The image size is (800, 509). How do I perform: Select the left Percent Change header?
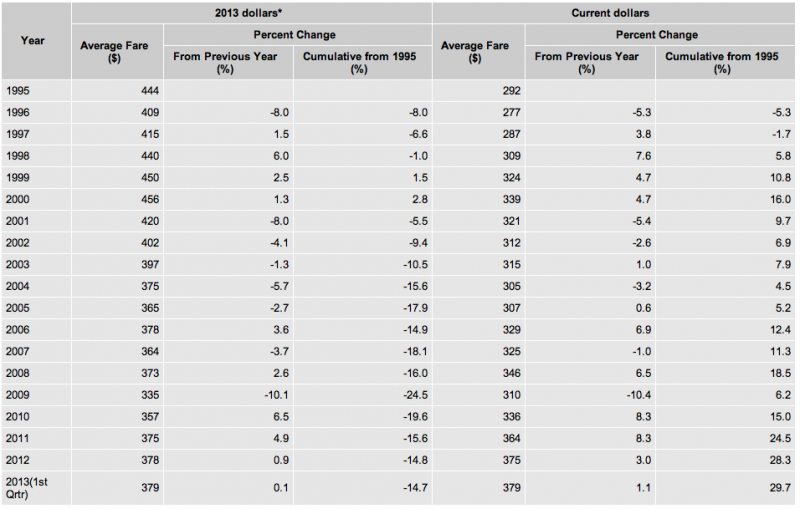(297, 35)
